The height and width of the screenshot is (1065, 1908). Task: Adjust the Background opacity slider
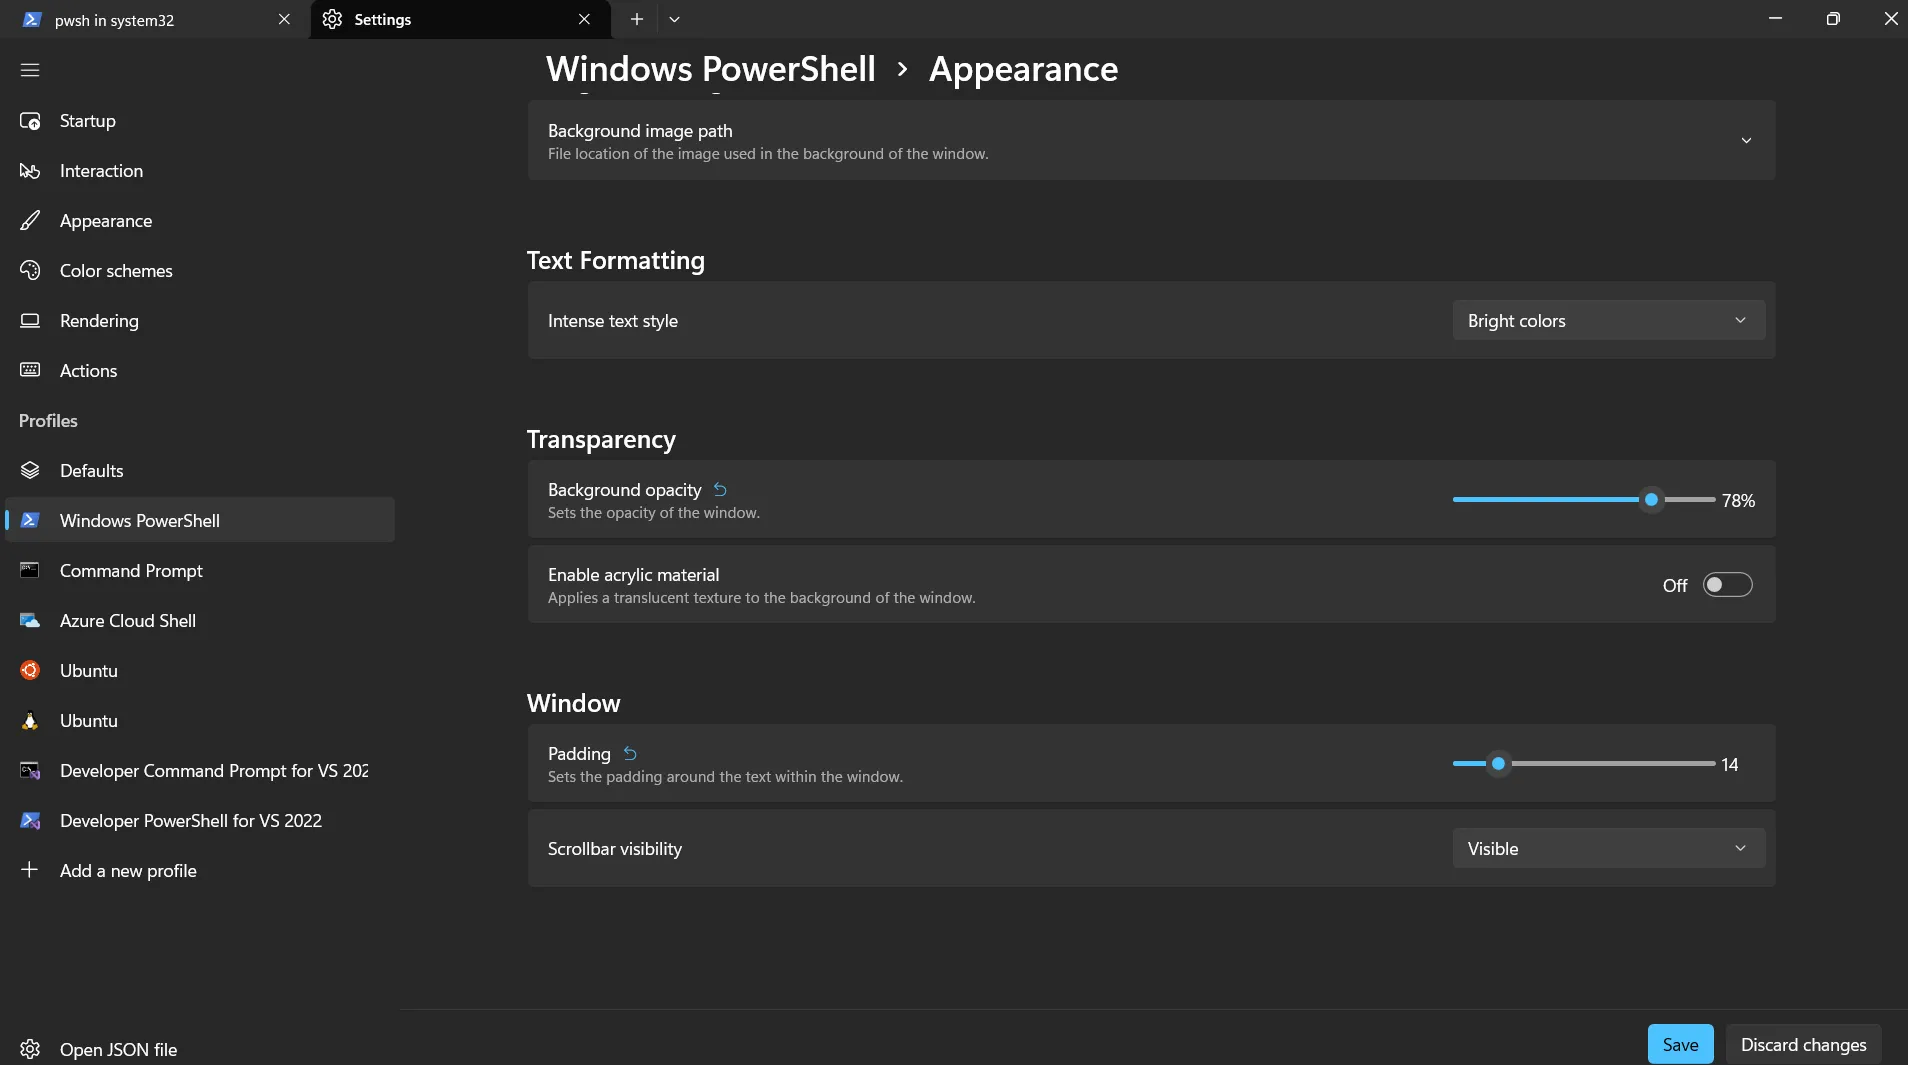tap(1651, 499)
